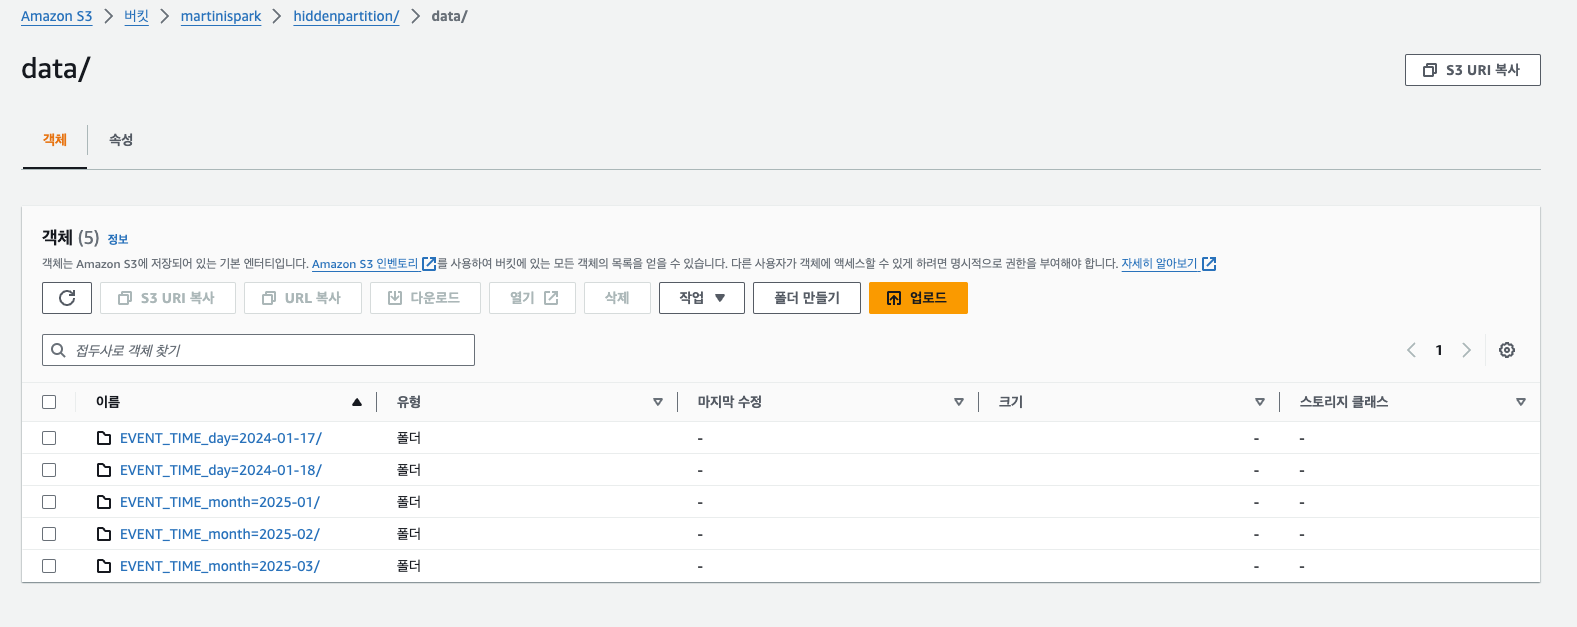Sort by 마지막 수정 column arrow
This screenshot has width=1577, height=627.
tap(959, 402)
